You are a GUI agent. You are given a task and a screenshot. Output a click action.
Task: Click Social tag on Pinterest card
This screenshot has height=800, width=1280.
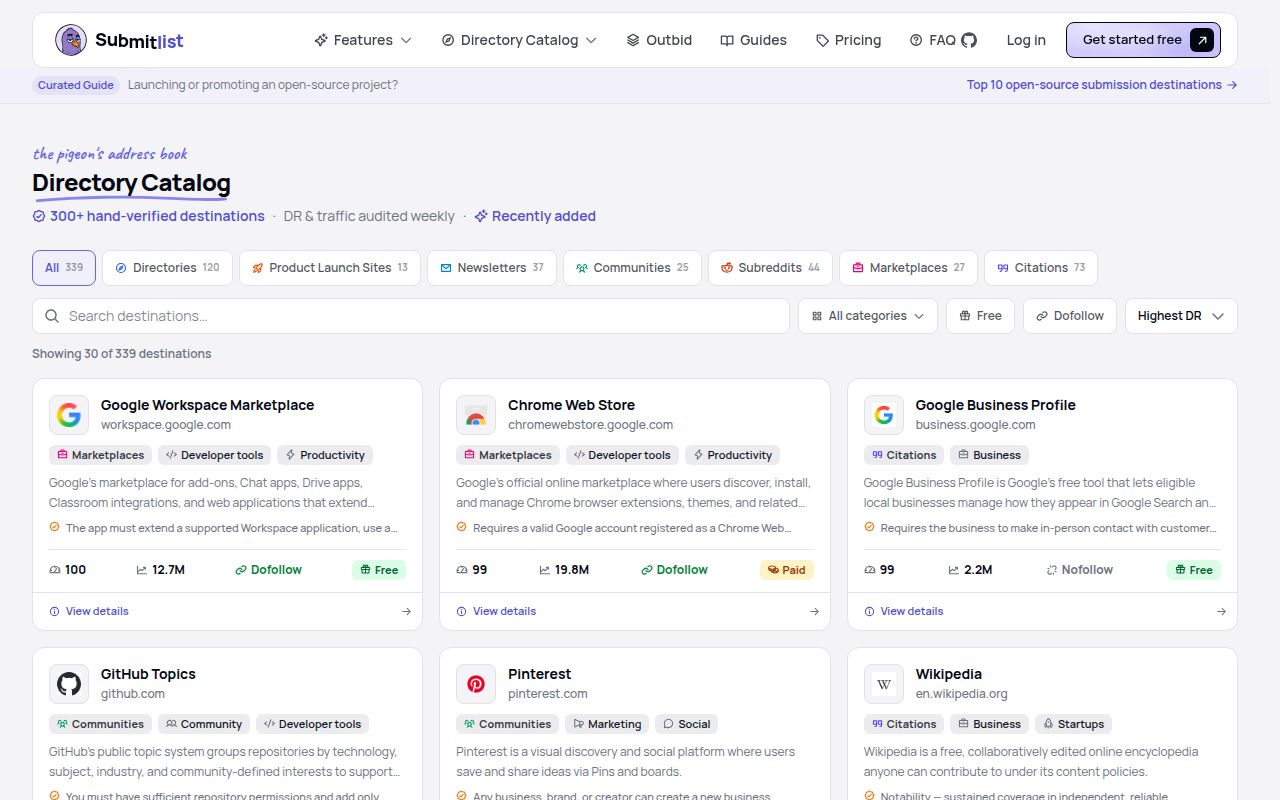(x=687, y=724)
